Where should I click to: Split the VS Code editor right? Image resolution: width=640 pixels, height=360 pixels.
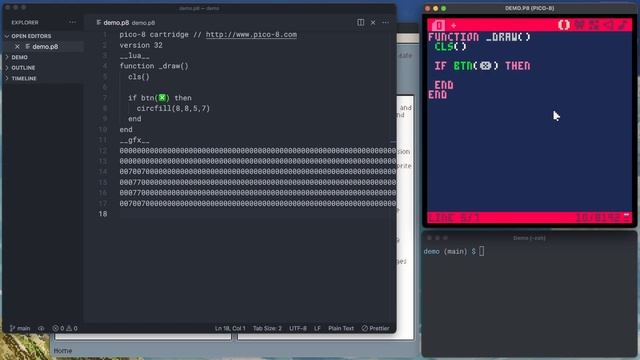[x=360, y=22]
